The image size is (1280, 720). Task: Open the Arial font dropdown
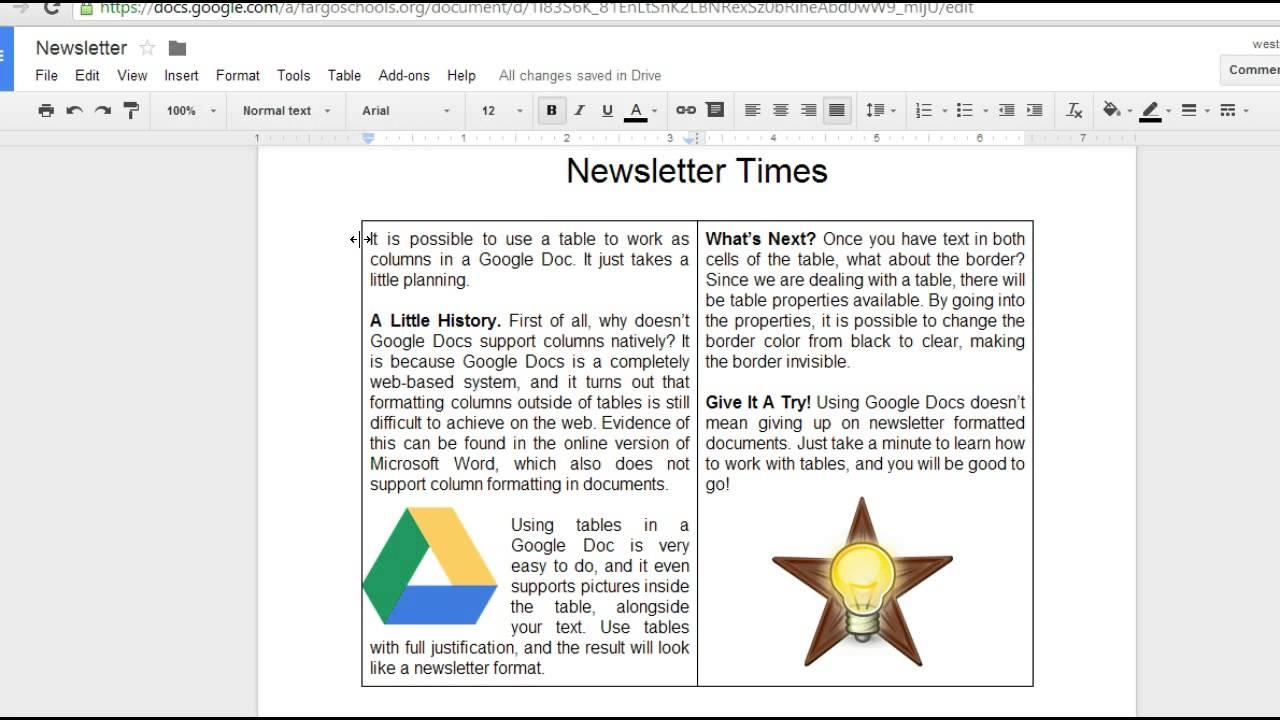click(x=406, y=111)
